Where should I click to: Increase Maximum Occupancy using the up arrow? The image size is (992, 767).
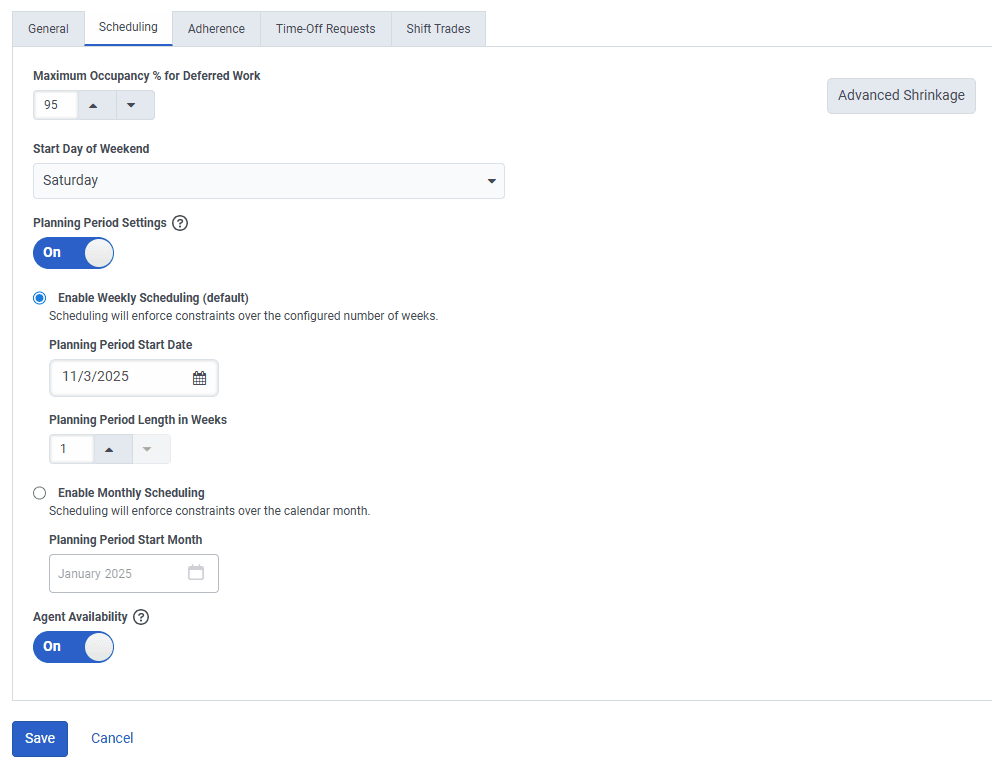point(95,104)
